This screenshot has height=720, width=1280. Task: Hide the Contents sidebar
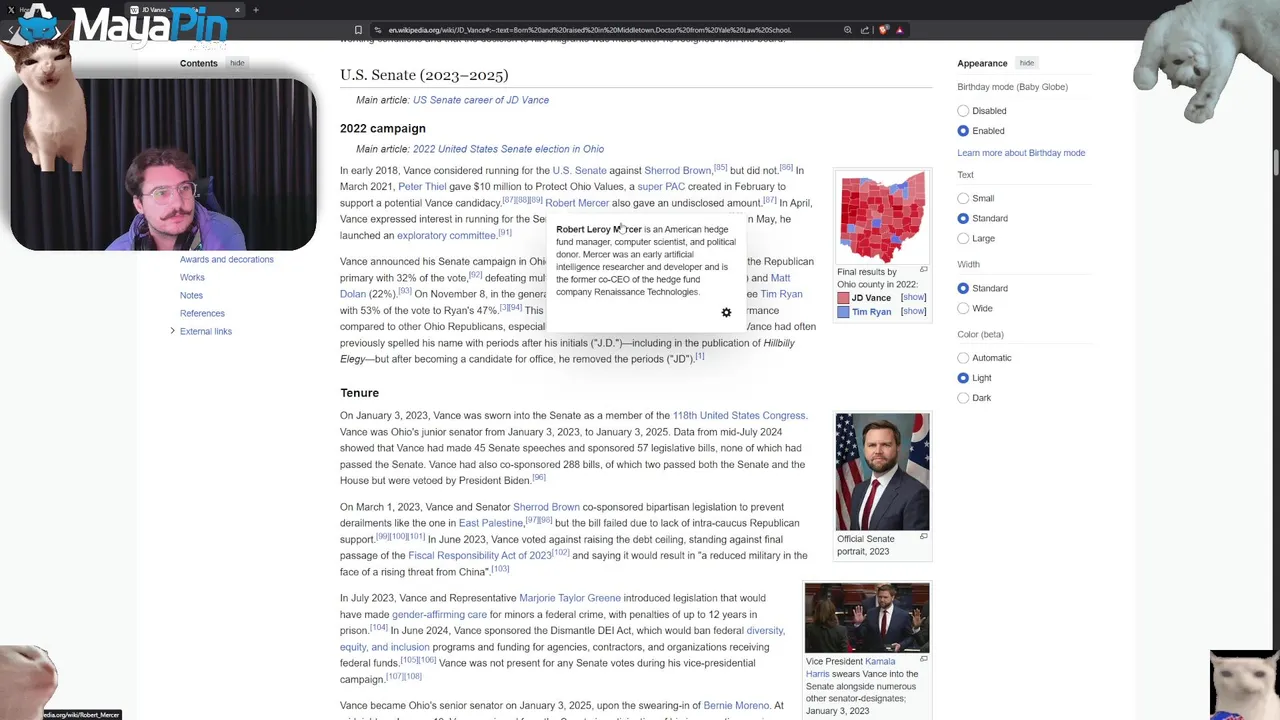[237, 63]
